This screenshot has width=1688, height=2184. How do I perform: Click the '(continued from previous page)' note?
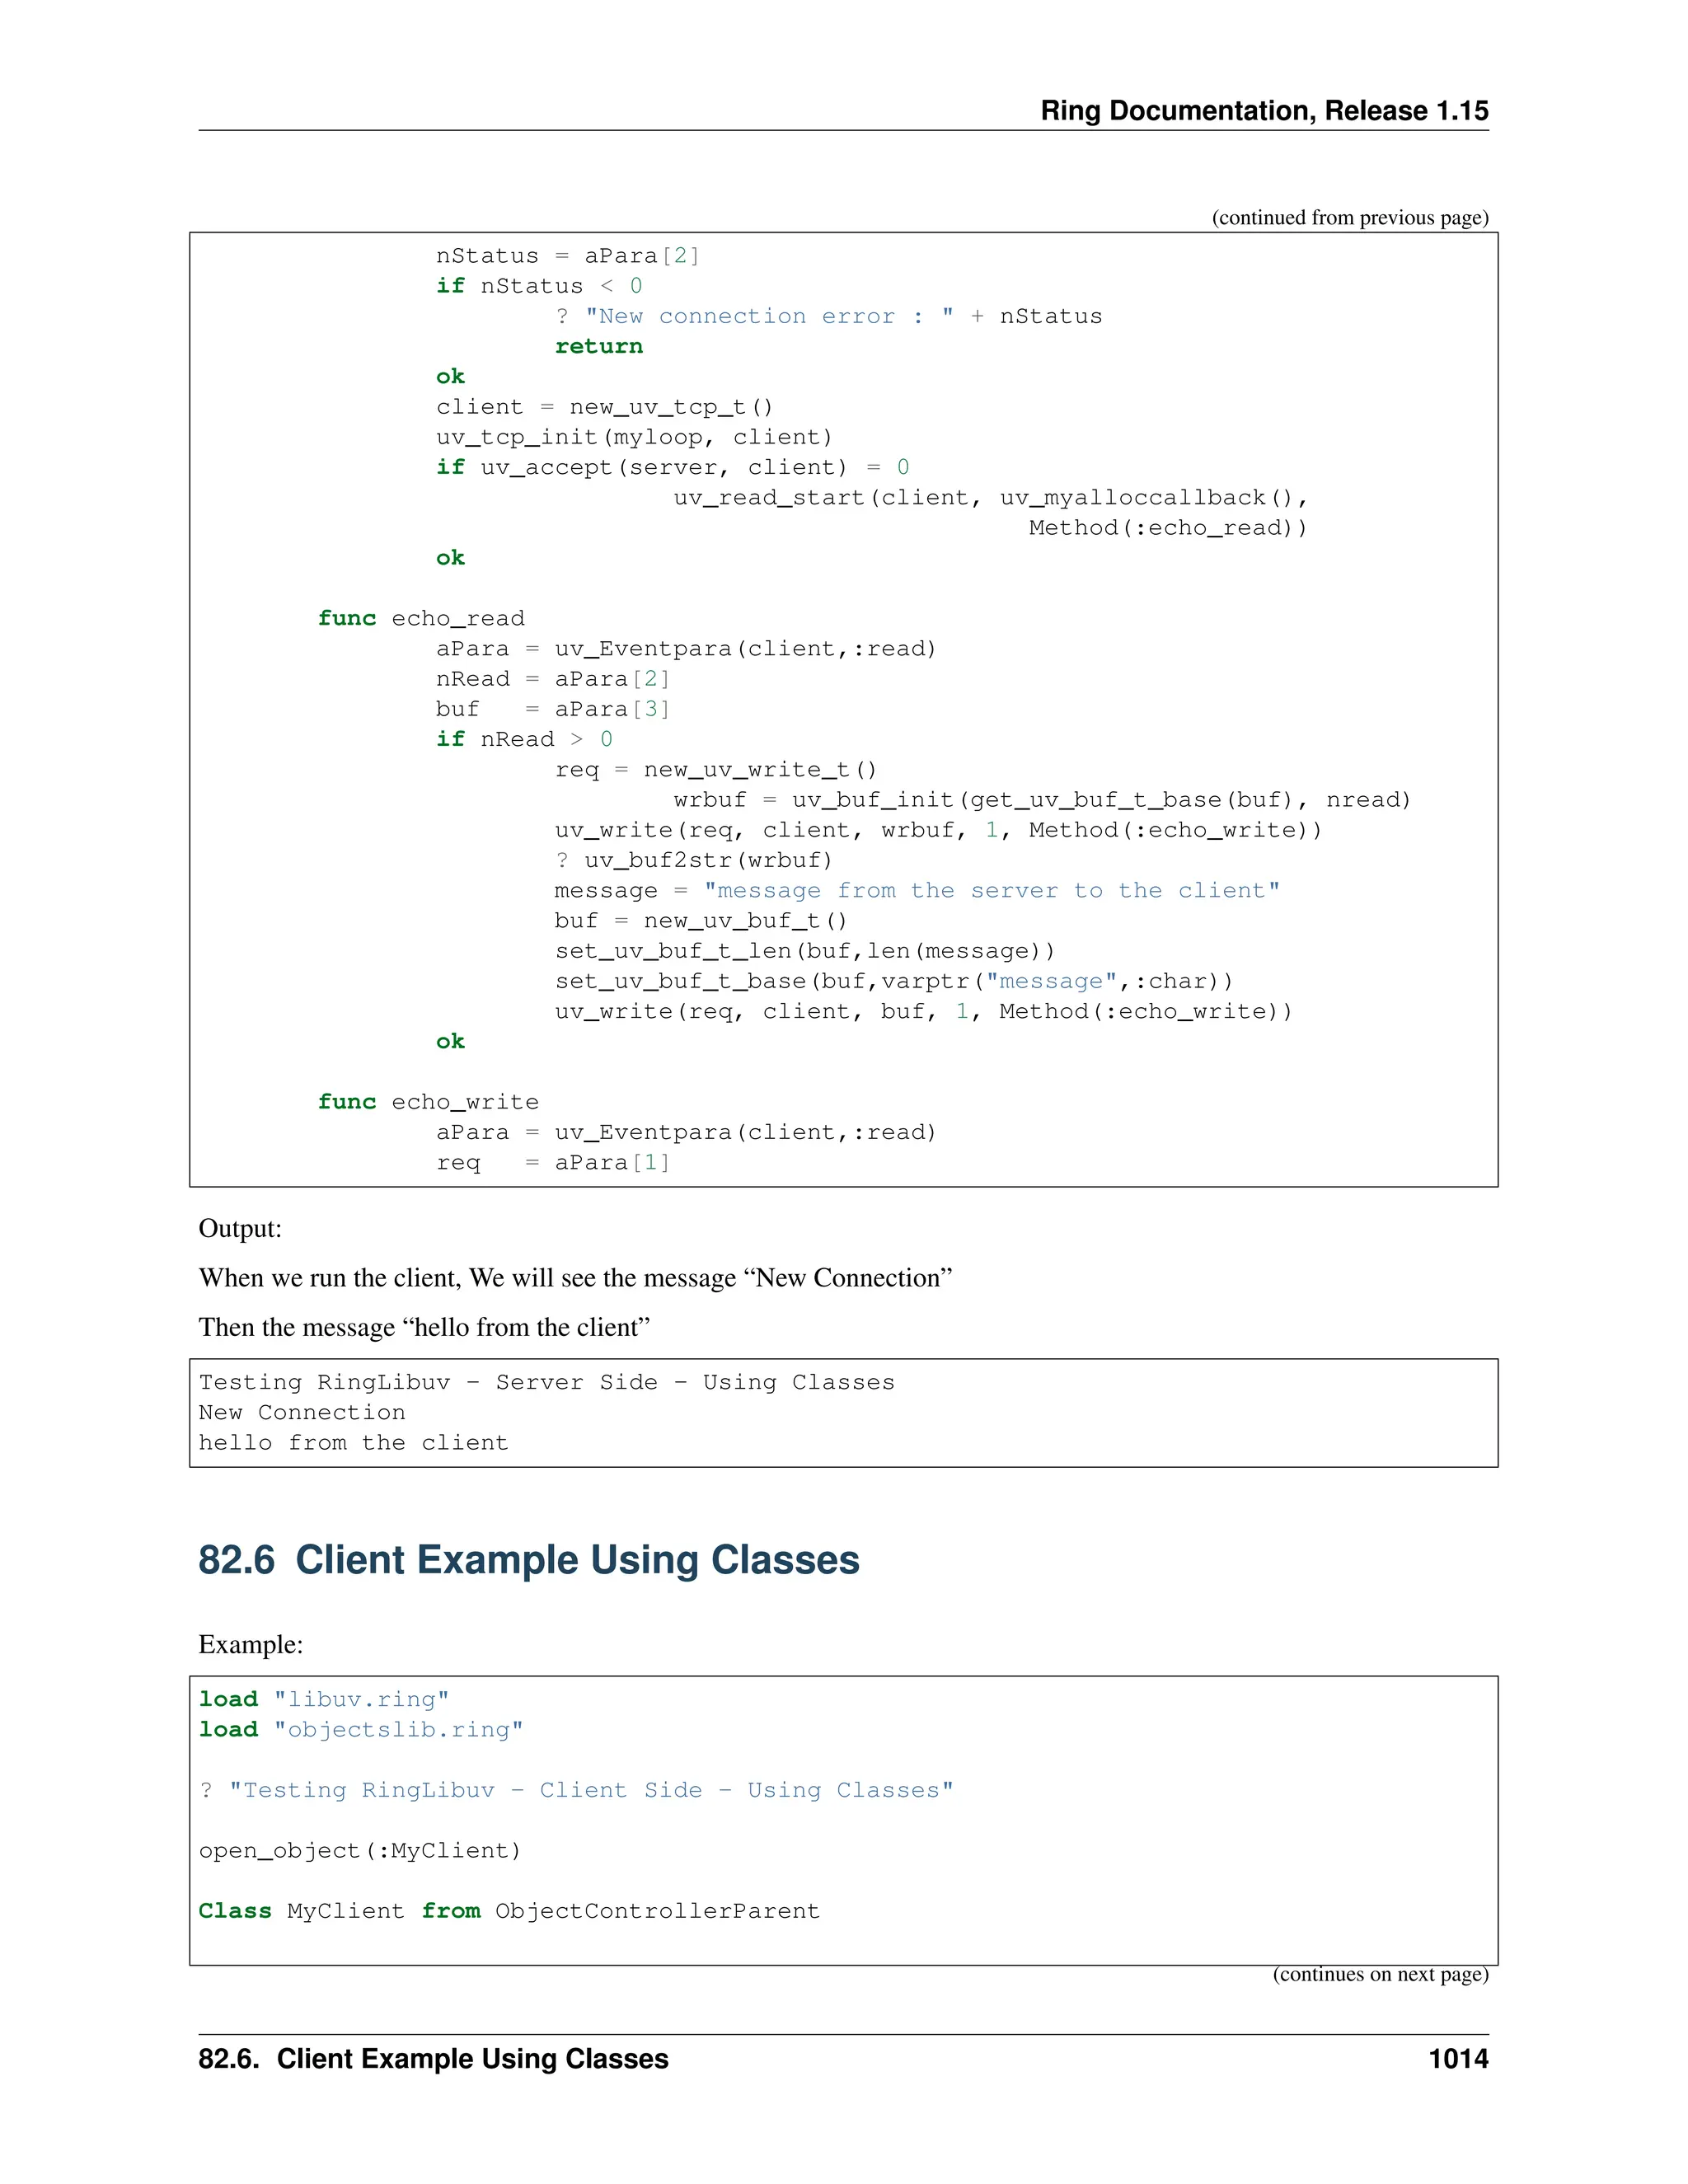[1349, 218]
